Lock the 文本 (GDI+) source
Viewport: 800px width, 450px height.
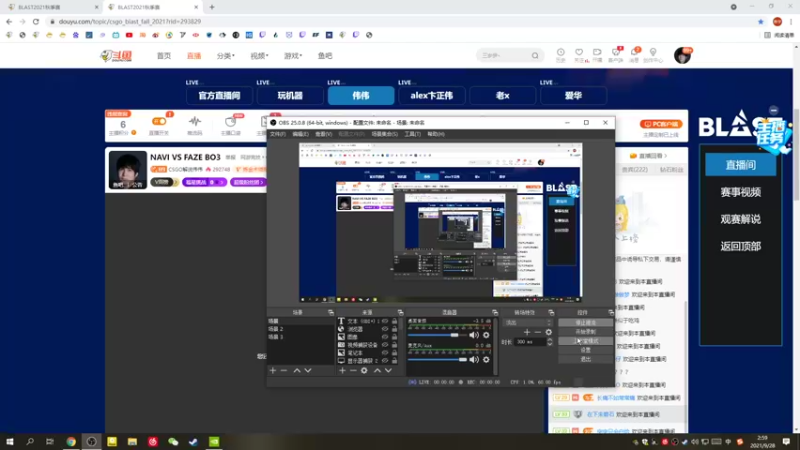coord(394,321)
